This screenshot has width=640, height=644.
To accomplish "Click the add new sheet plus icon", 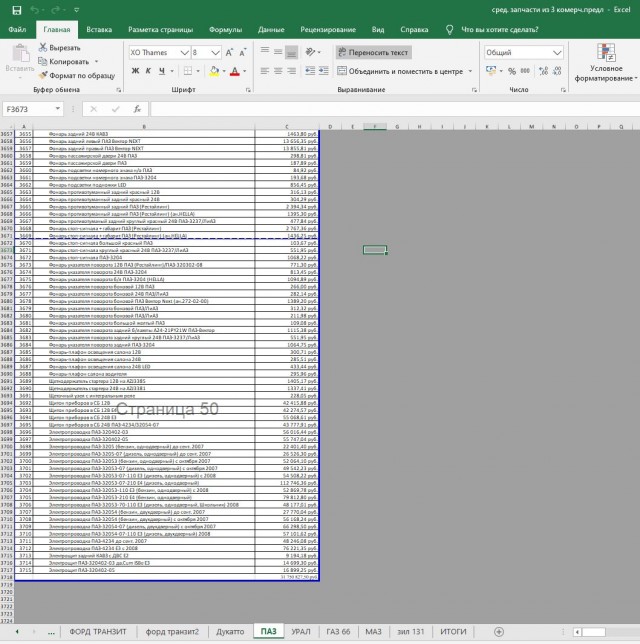I will point(499,632).
